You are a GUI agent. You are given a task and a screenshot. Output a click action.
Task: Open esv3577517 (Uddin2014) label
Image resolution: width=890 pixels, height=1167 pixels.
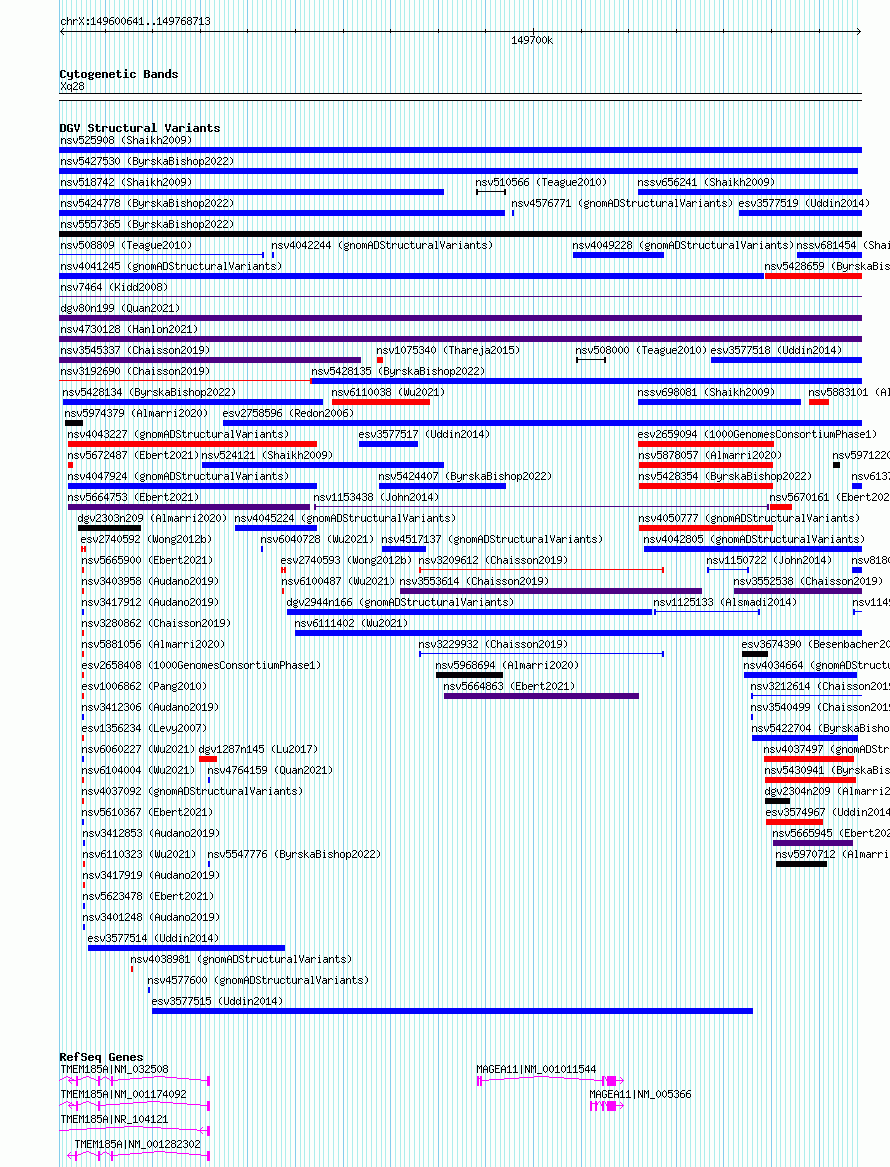(x=424, y=434)
